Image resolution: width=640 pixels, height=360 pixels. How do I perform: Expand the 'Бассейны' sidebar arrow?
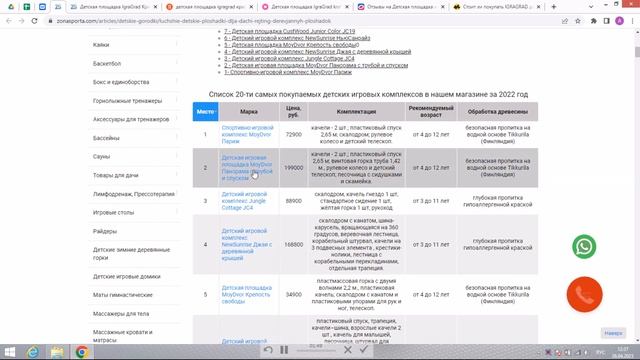click(x=177, y=137)
